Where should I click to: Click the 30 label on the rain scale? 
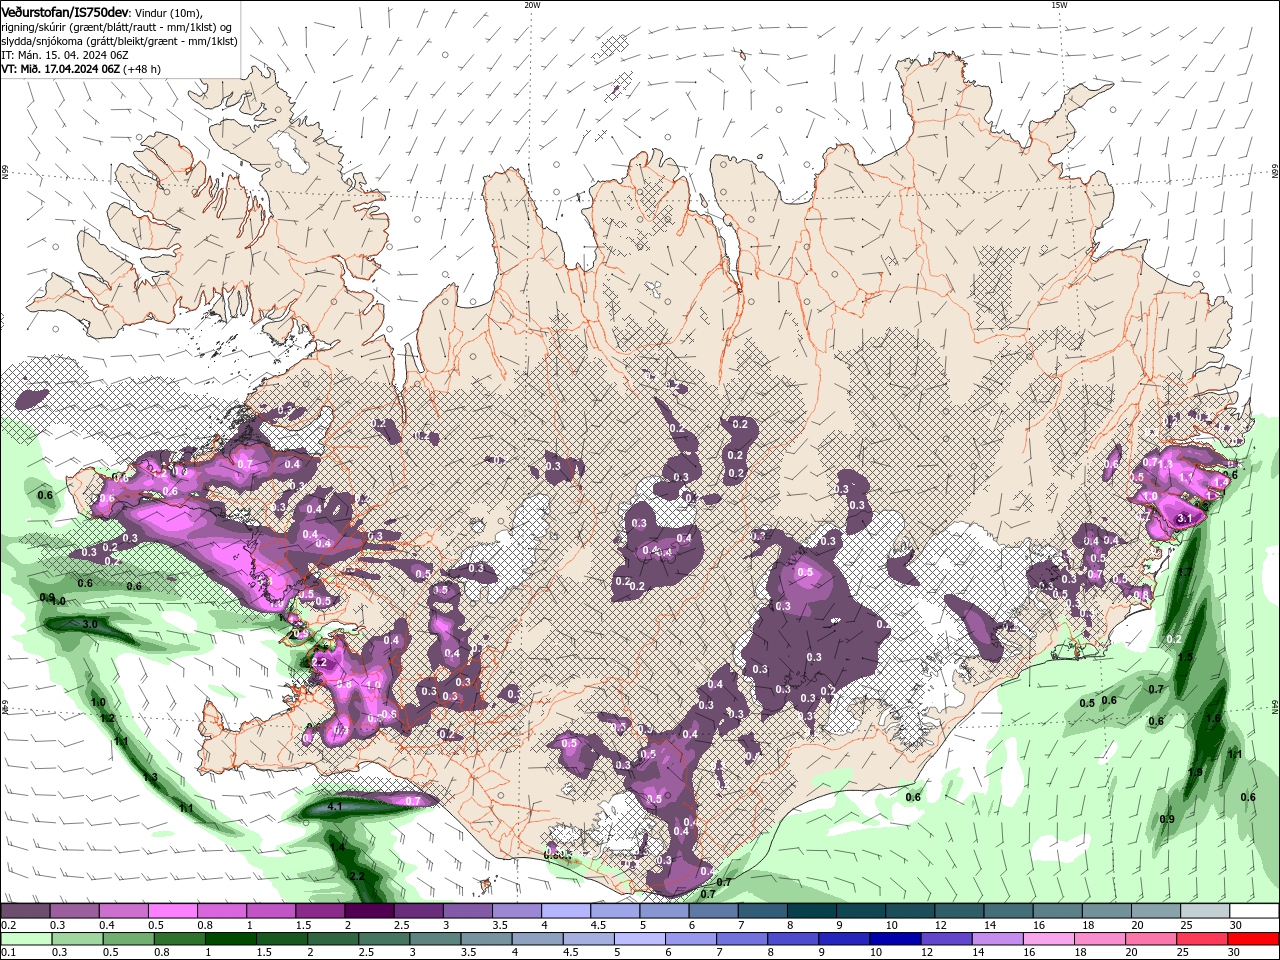point(1234,953)
